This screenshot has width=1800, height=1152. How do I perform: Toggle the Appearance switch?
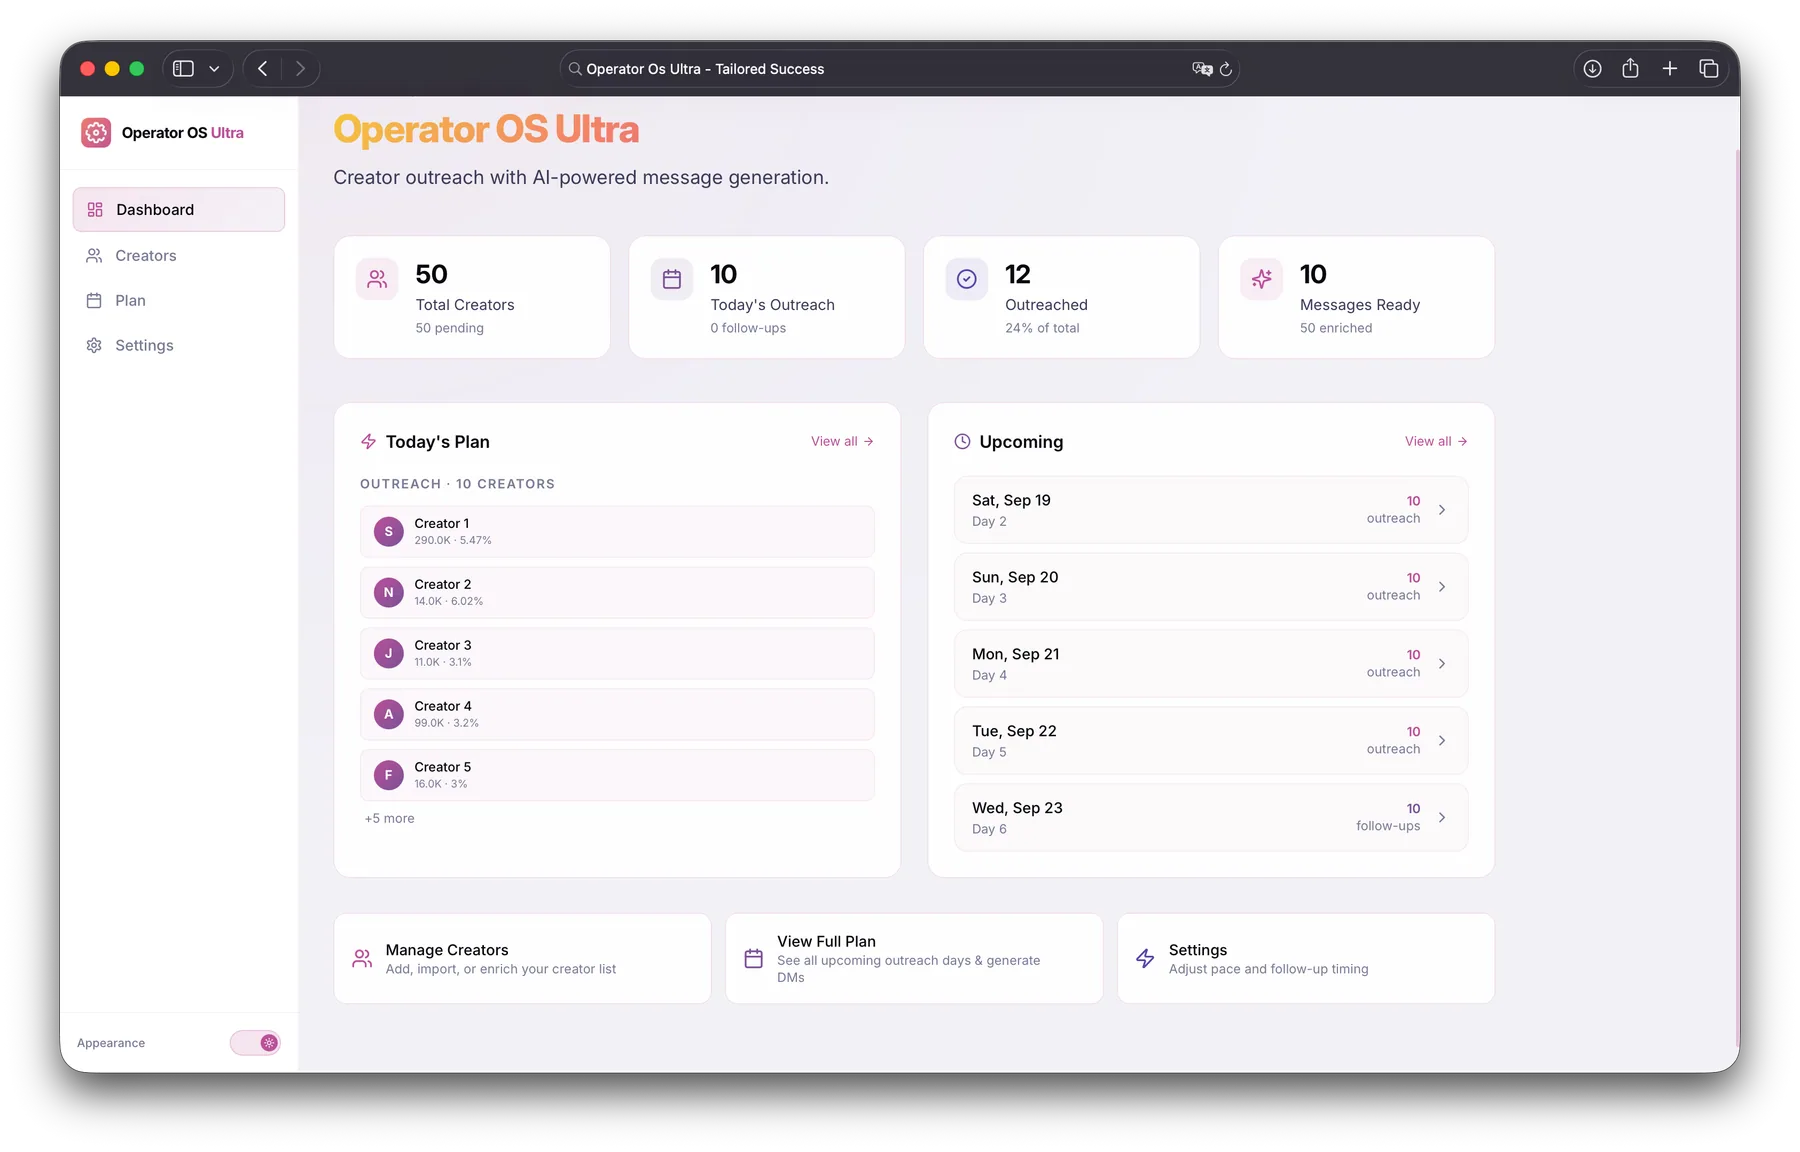[255, 1042]
